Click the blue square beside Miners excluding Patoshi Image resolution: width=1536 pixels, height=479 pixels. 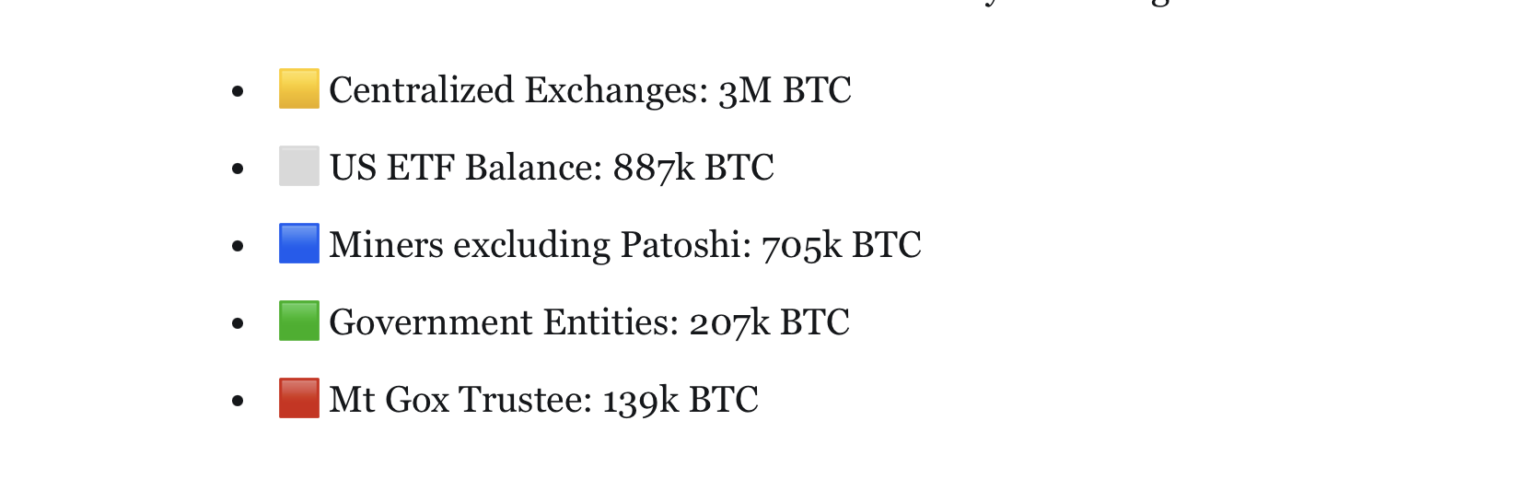tap(299, 243)
